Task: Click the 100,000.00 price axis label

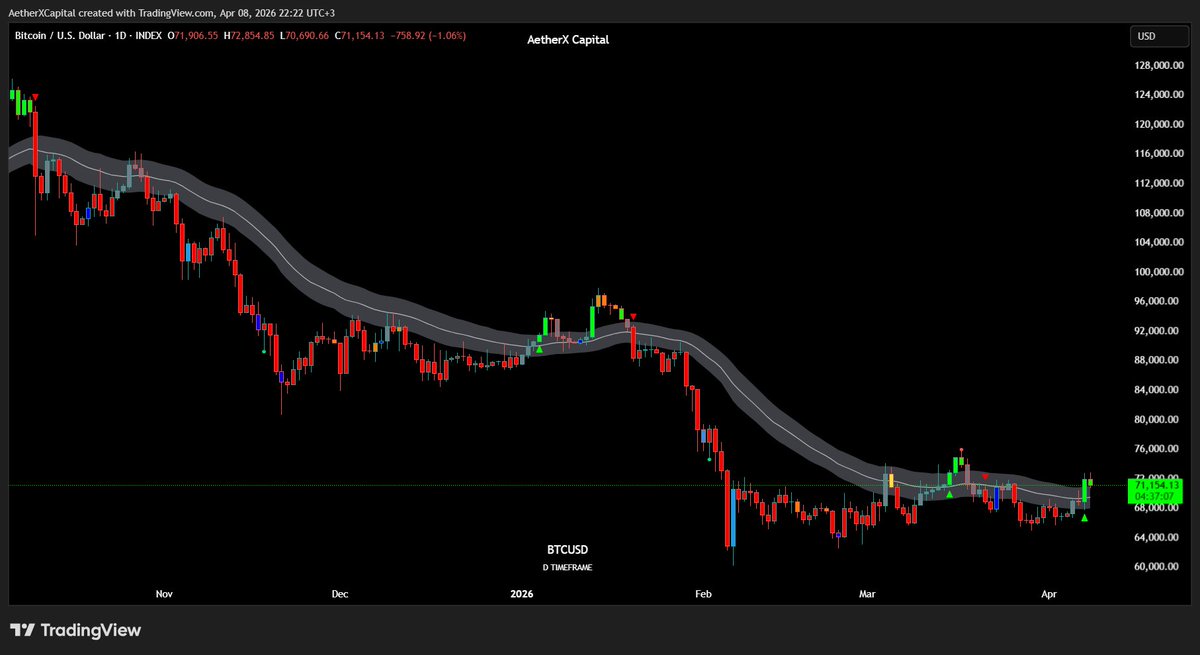Action: coord(1160,272)
